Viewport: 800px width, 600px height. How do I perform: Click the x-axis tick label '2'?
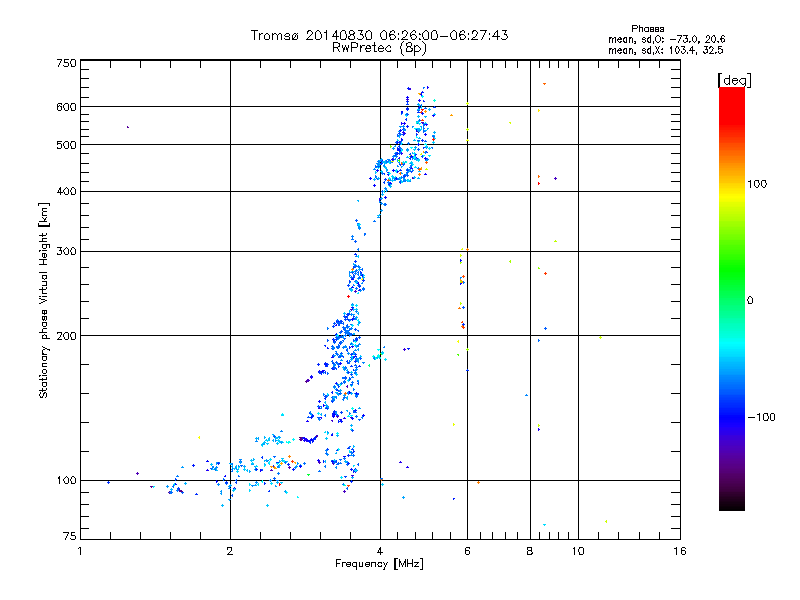230,552
